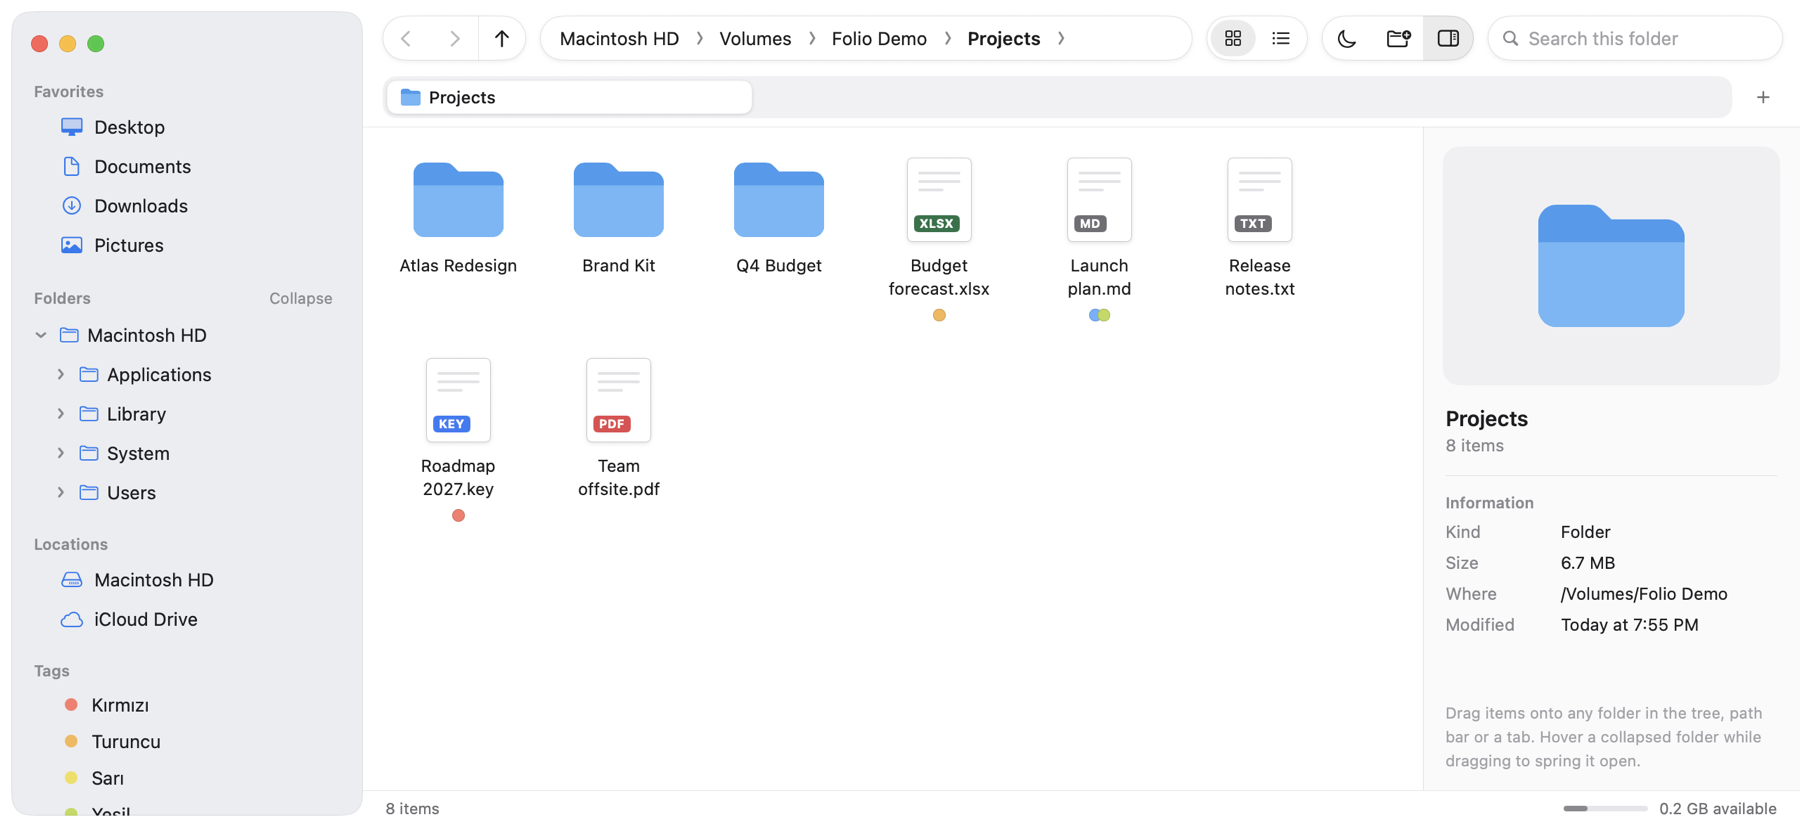The image size is (1800, 827).
Task: Select the Release notes.txt file
Action: (x=1259, y=228)
